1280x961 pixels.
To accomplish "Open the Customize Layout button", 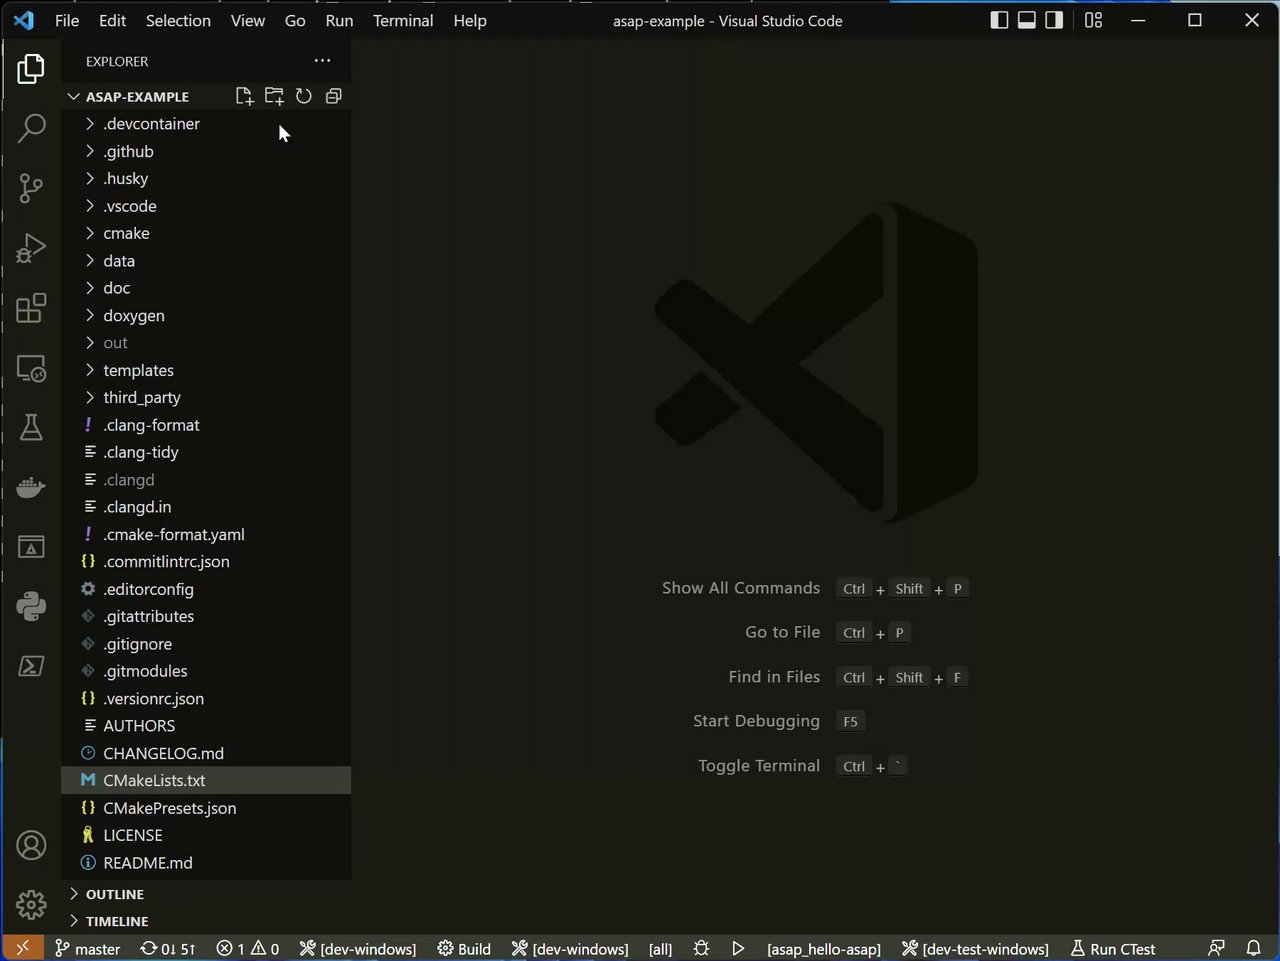I will coord(1093,20).
